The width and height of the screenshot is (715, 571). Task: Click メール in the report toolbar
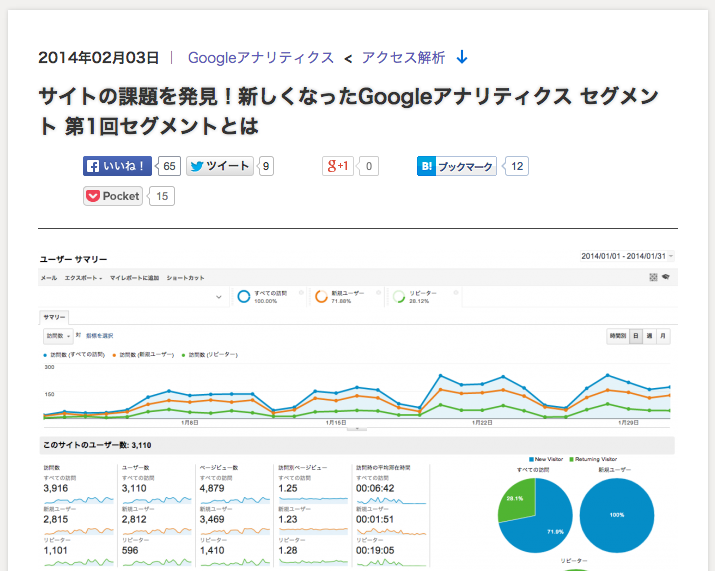[49, 278]
